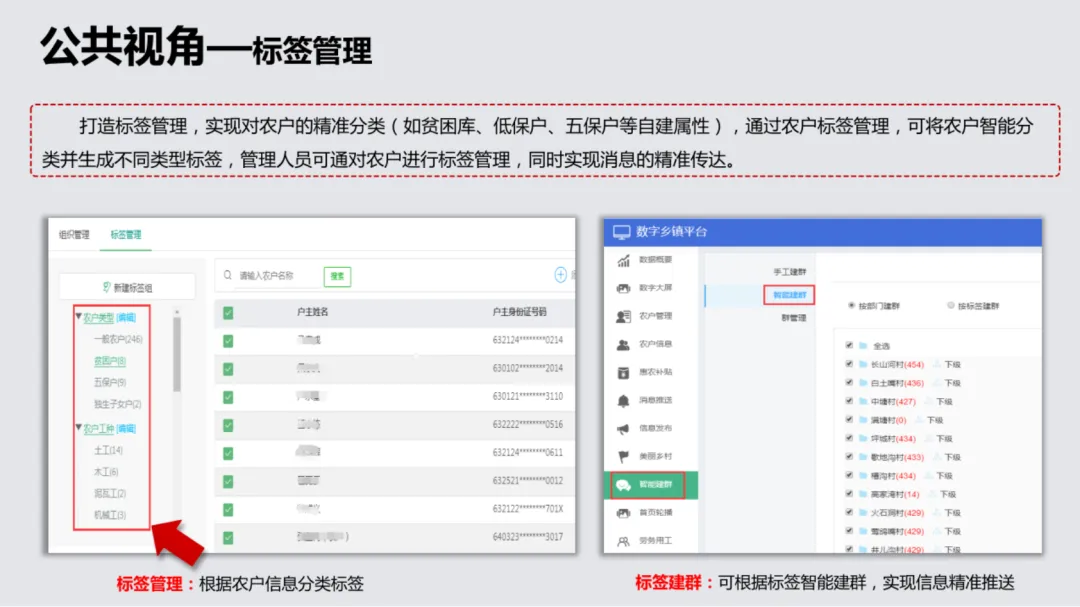The width and height of the screenshot is (1080, 607).
Task: Select the 一般农户(246) tag
Action: [118, 340]
